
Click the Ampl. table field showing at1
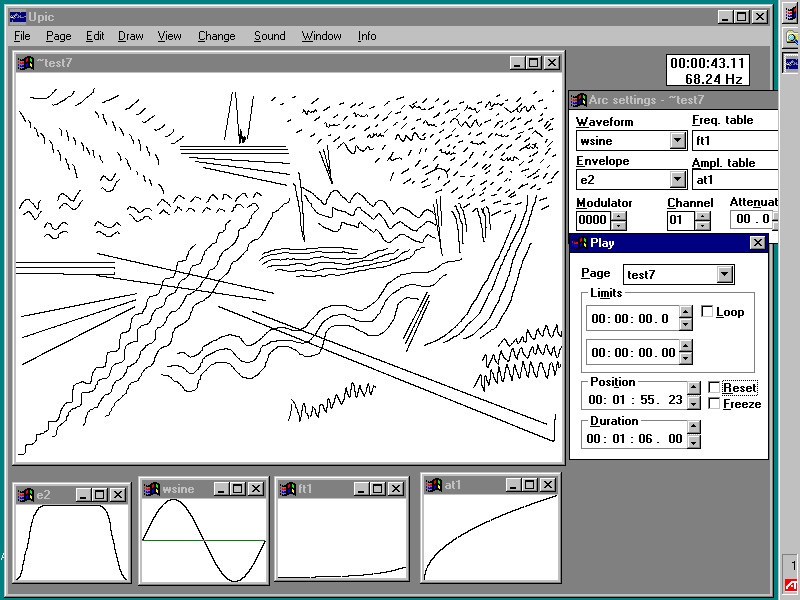click(x=735, y=179)
